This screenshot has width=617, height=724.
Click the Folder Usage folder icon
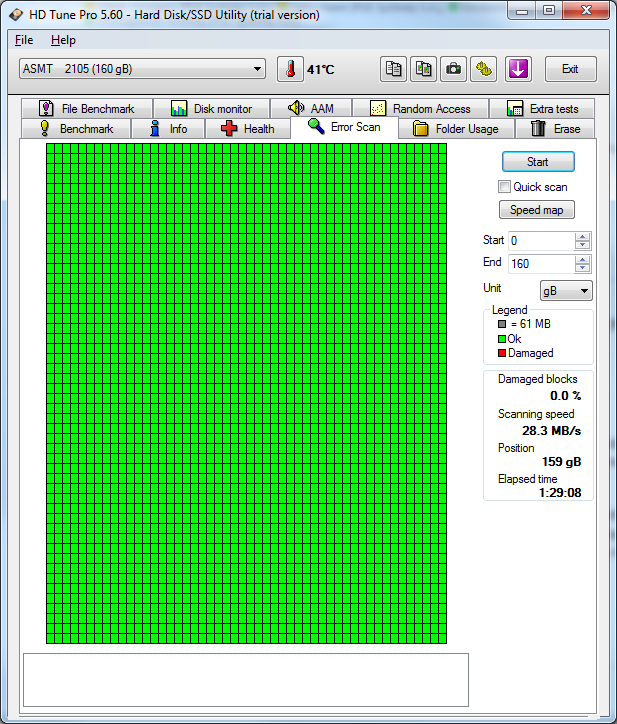point(420,128)
